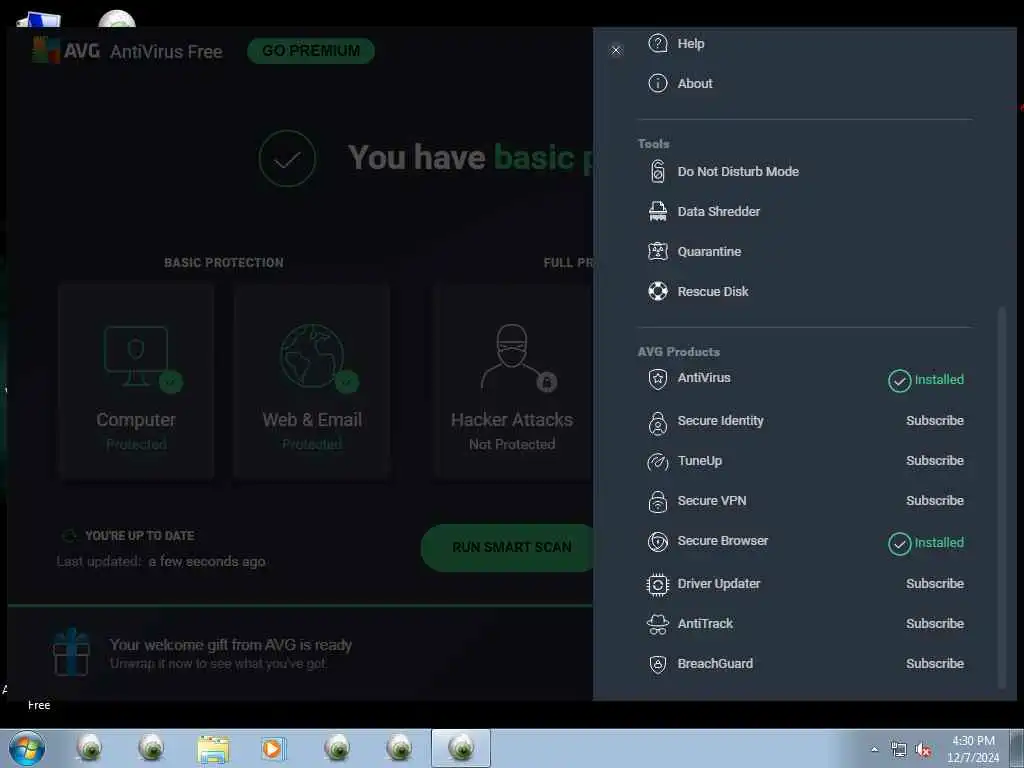This screenshot has height=768, width=1024.
Task: Click the Quarantine biohazard icon
Action: point(658,251)
